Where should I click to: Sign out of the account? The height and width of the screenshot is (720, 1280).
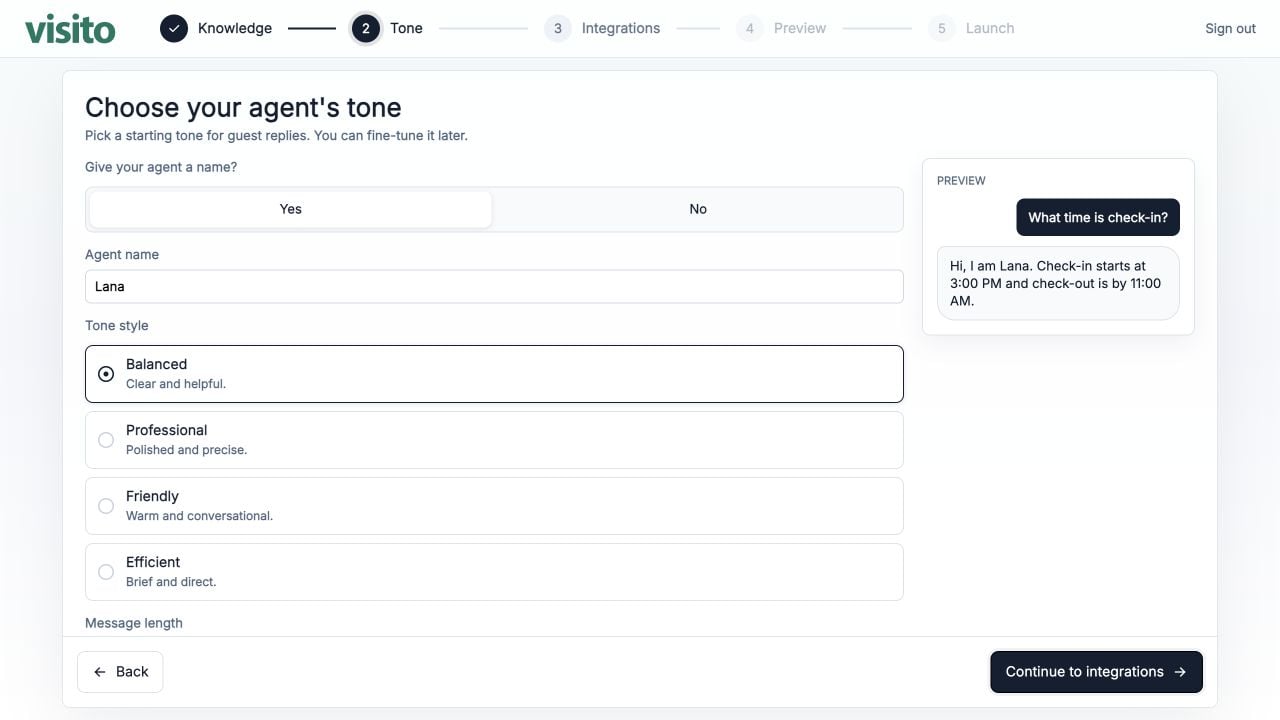pyautogui.click(x=1230, y=28)
